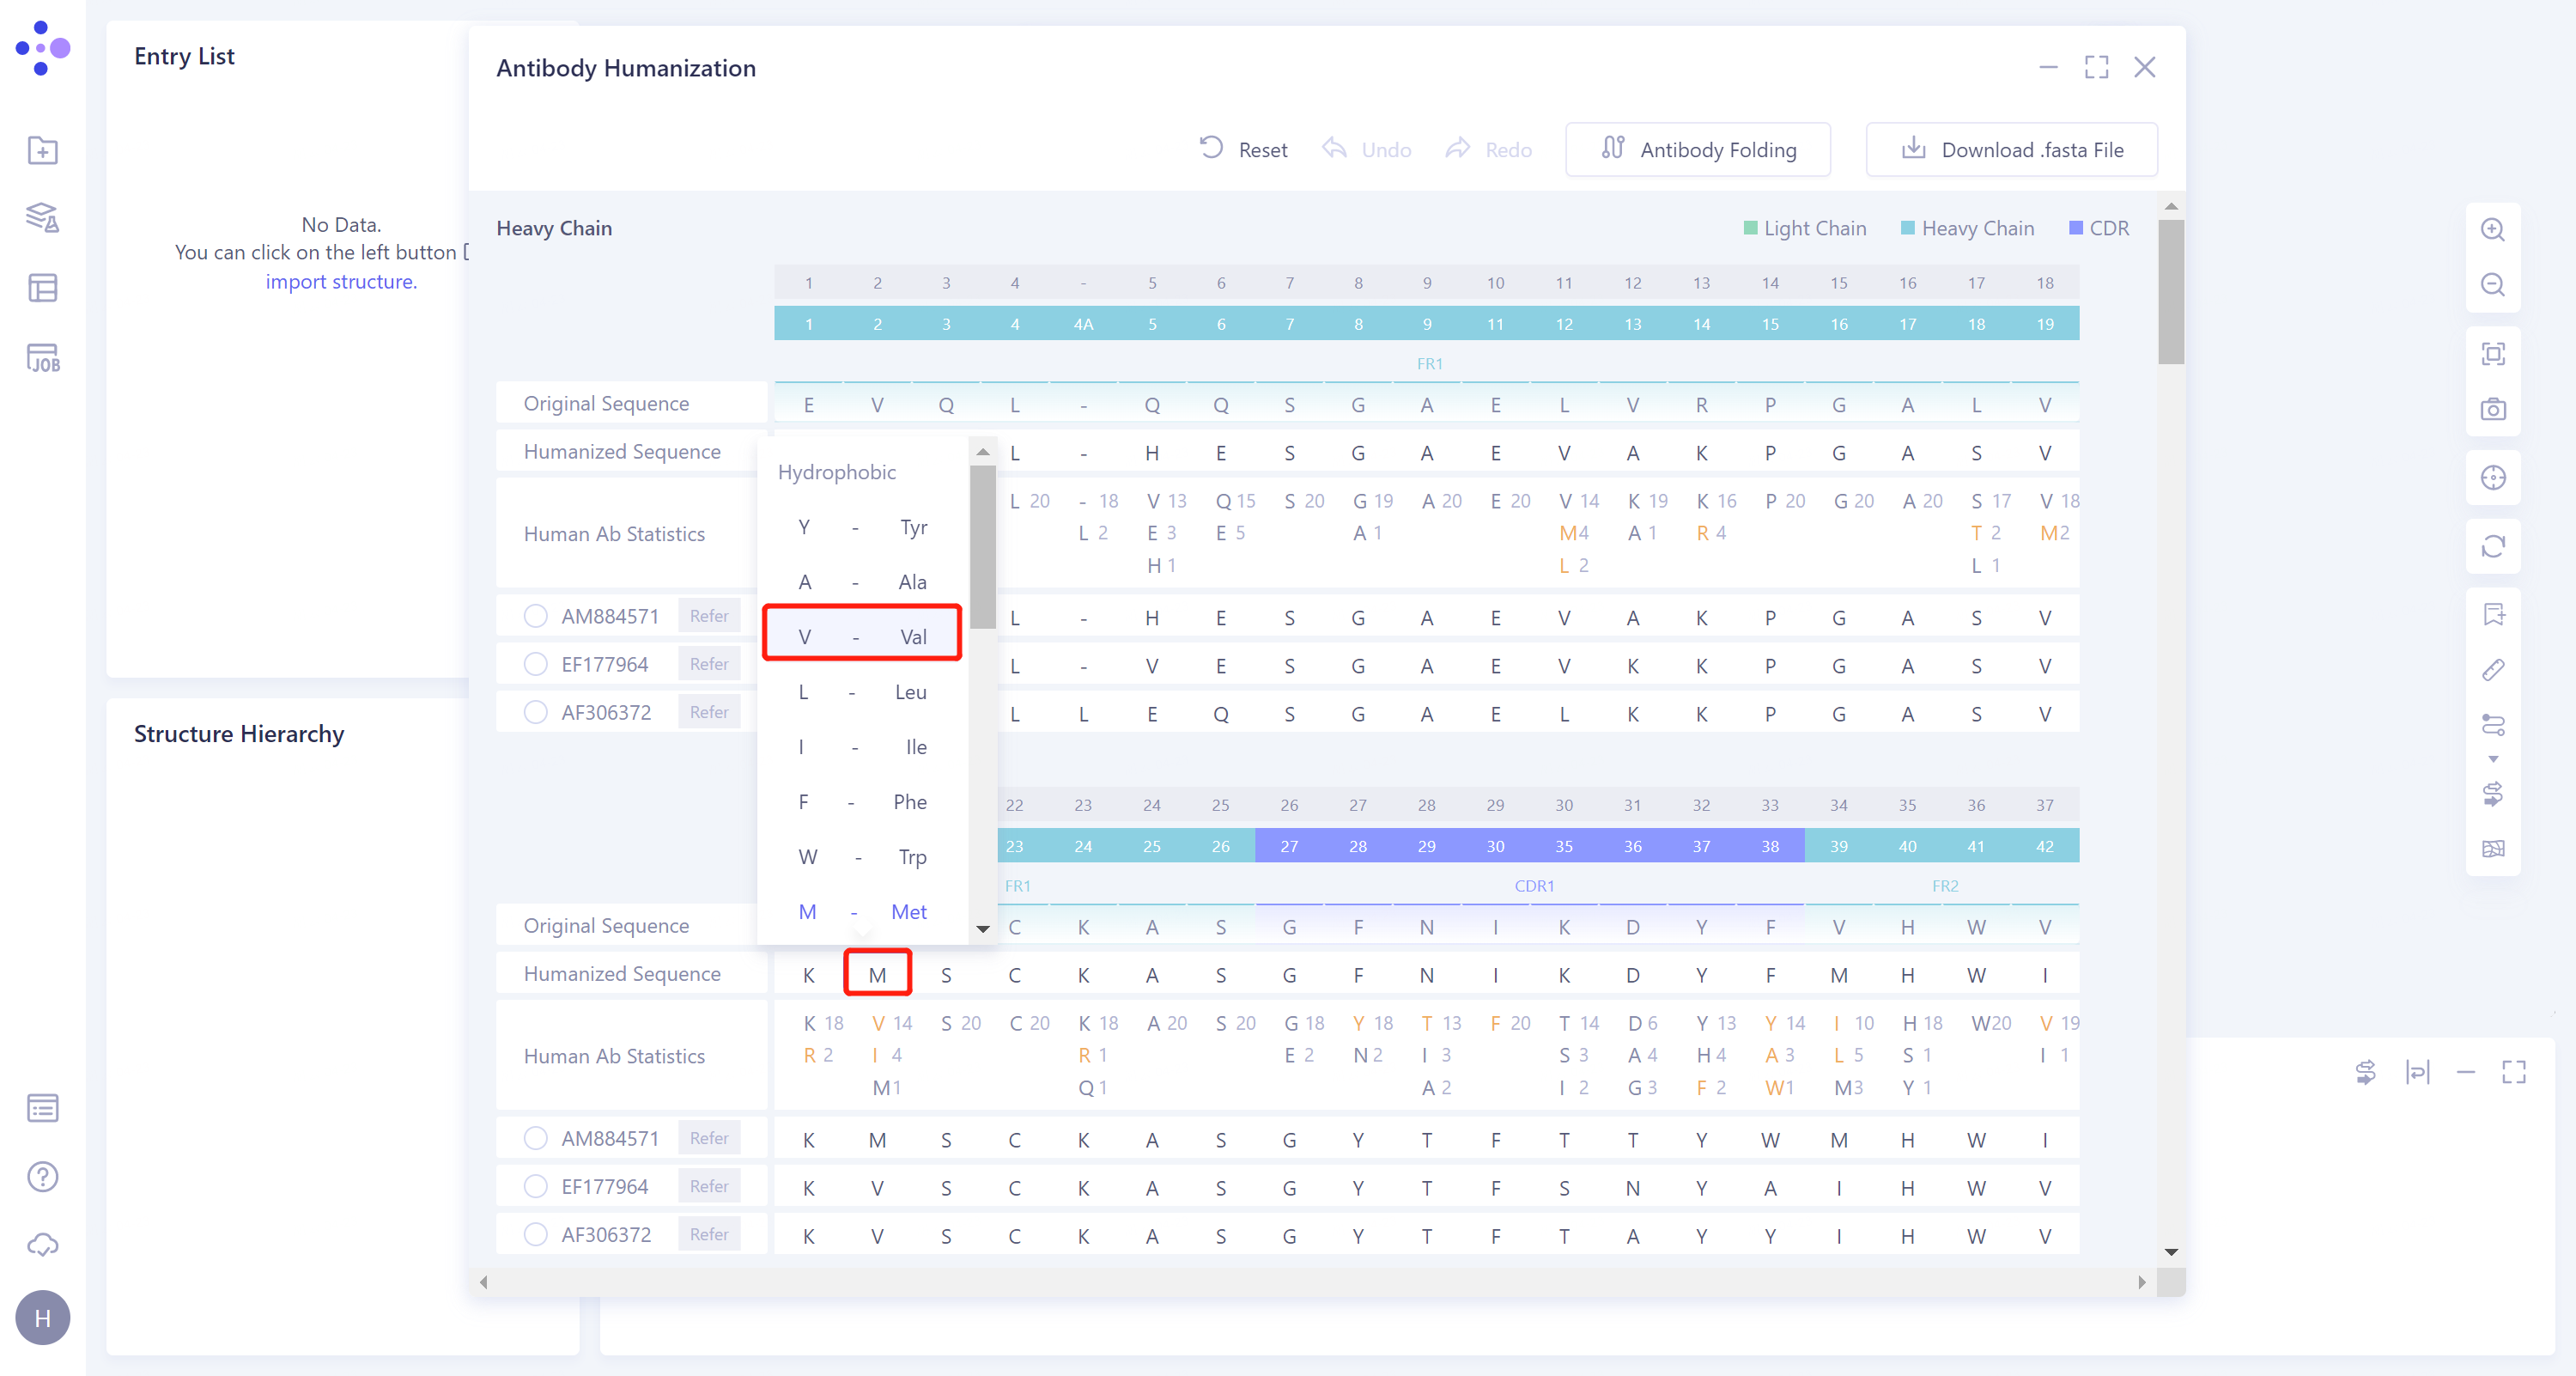Click the dropdown list scrollbar thumb
The image size is (2576, 1376).
tap(983, 548)
